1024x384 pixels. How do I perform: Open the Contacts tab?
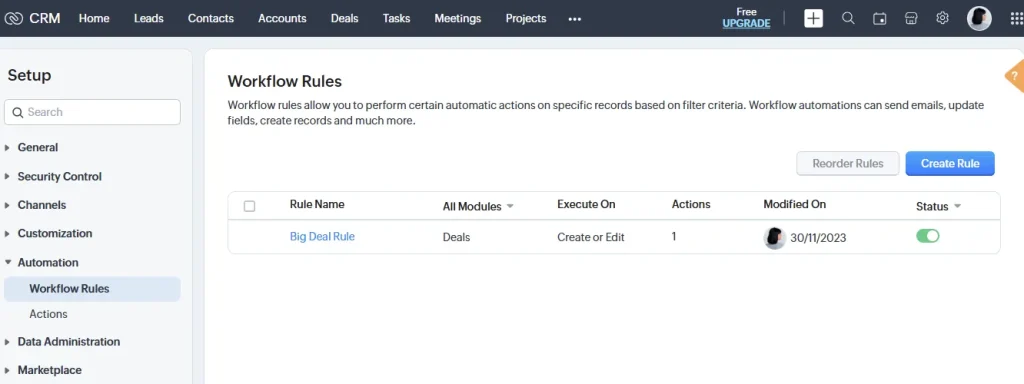pos(211,18)
